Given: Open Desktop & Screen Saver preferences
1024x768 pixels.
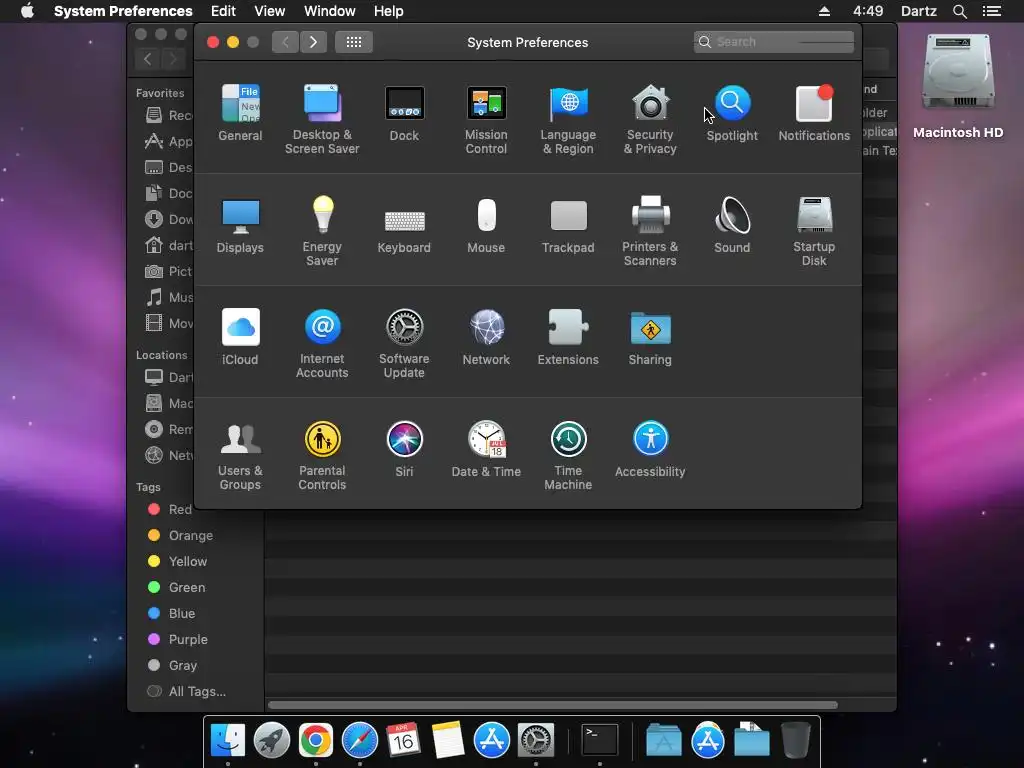Looking at the screenshot, I should pyautogui.click(x=322, y=120).
